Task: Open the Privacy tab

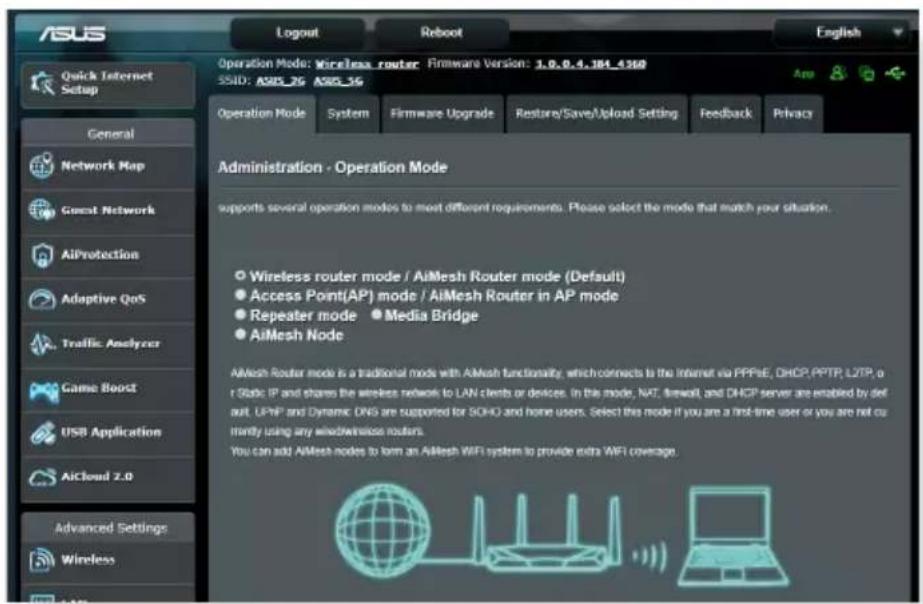Action: (793, 114)
